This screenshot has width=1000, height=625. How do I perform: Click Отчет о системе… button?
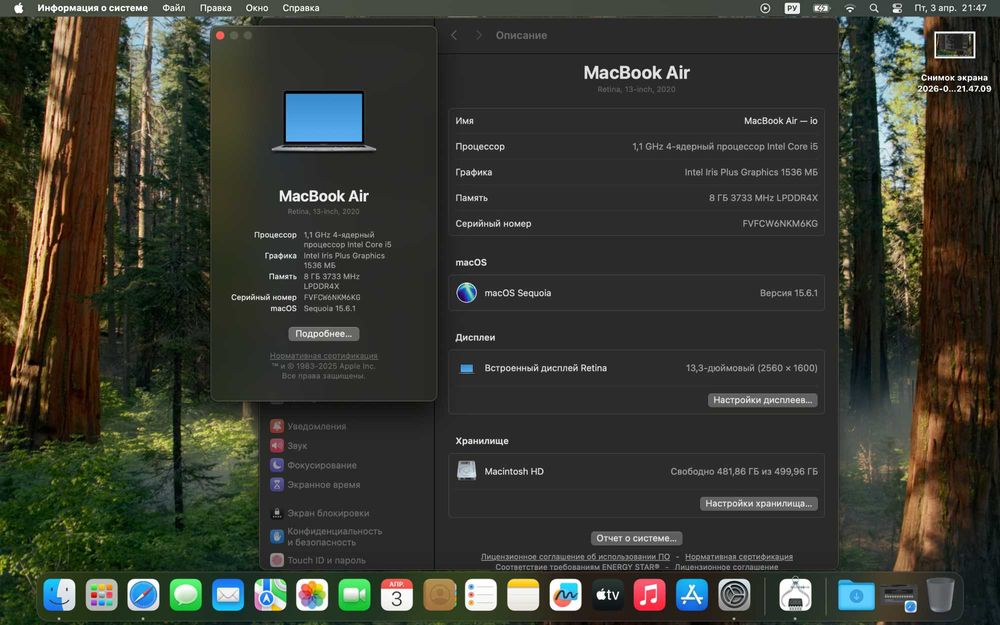pos(636,538)
